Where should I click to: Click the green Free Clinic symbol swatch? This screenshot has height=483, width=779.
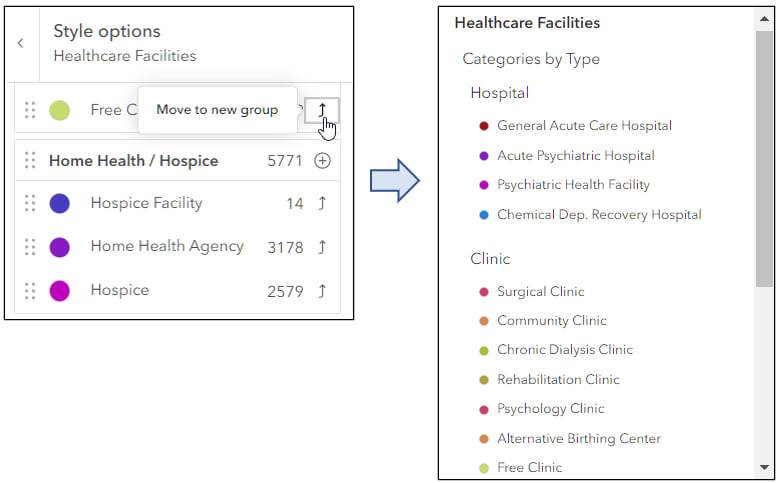pyautogui.click(x=60, y=110)
